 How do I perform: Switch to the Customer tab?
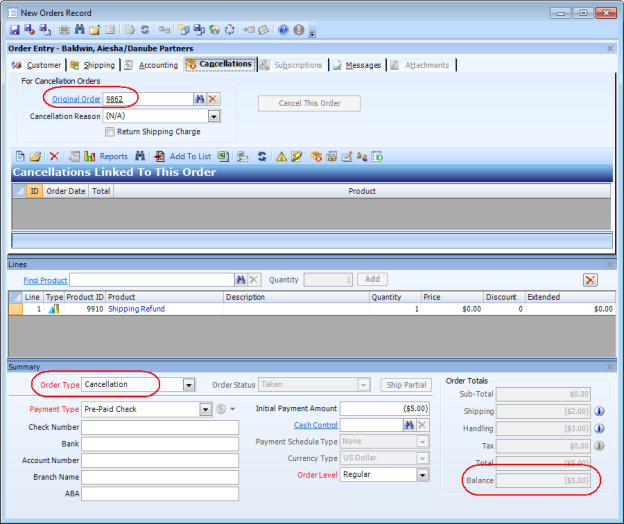point(37,65)
